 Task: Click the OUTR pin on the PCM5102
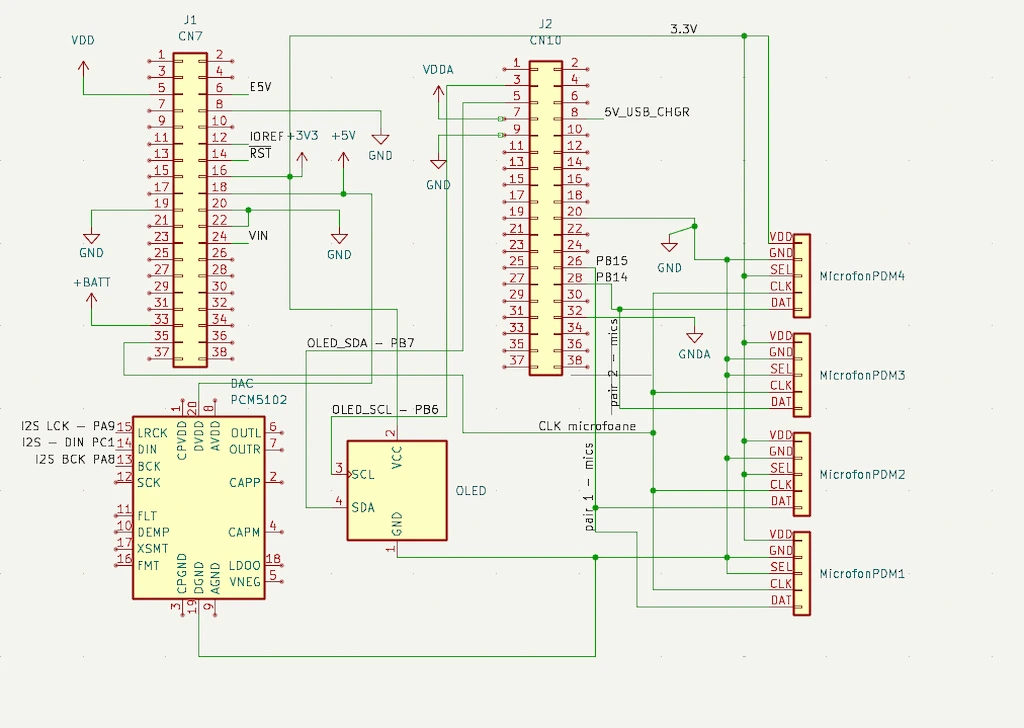point(246,449)
